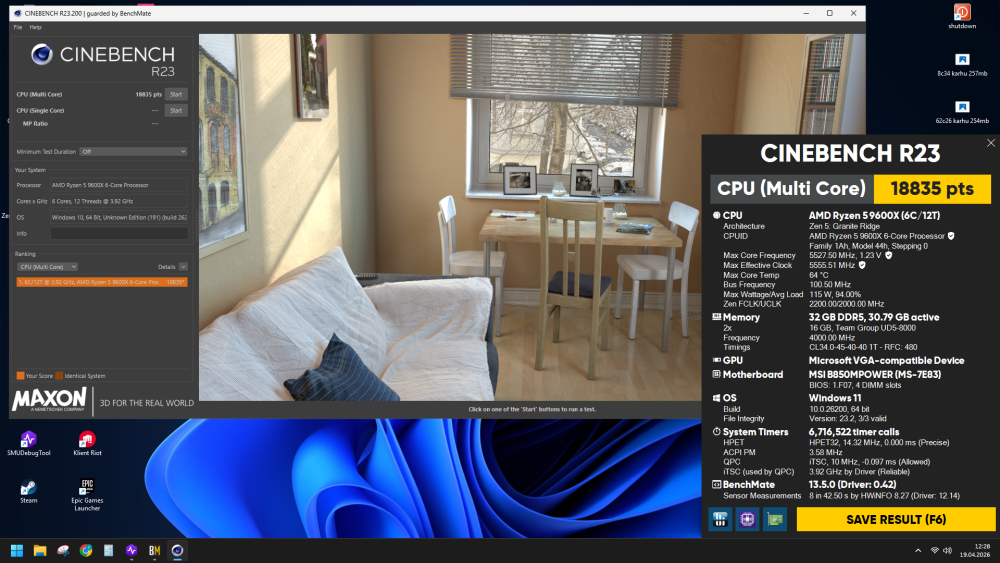Start the CPU (Multi Core) test

176,94
